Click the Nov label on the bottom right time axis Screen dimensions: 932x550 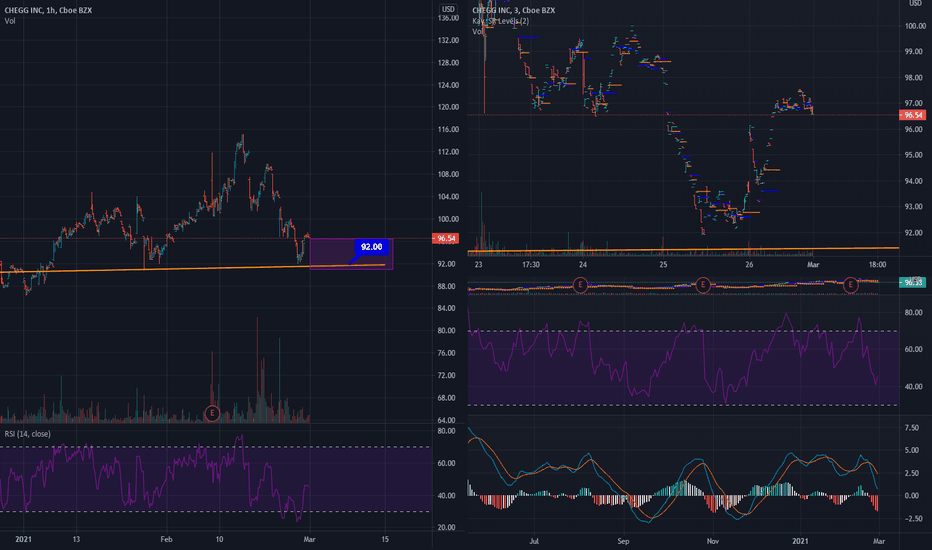click(713, 541)
